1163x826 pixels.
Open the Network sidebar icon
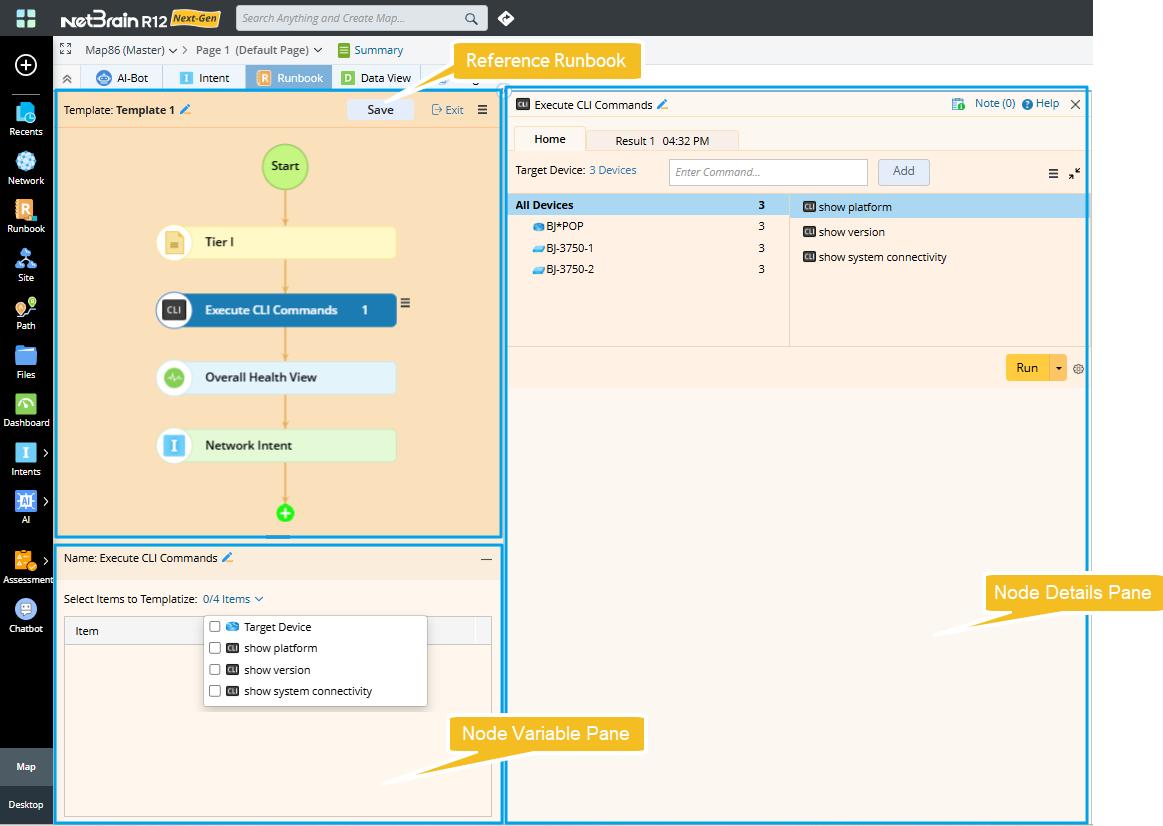click(26, 162)
